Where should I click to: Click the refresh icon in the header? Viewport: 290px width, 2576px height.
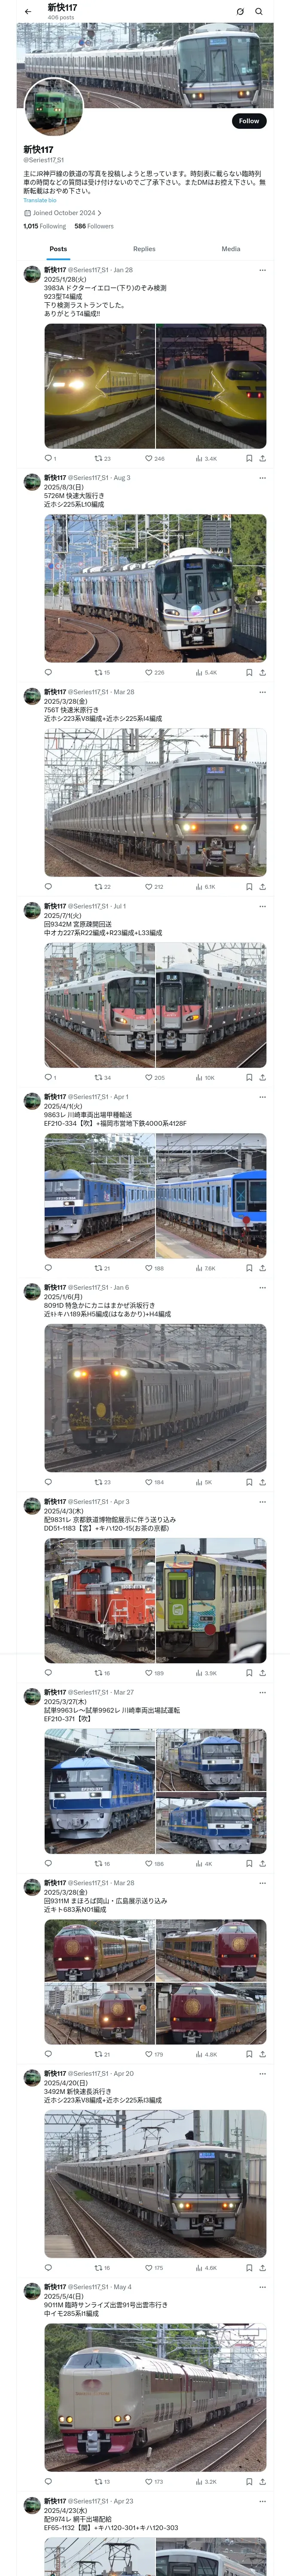(240, 12)
